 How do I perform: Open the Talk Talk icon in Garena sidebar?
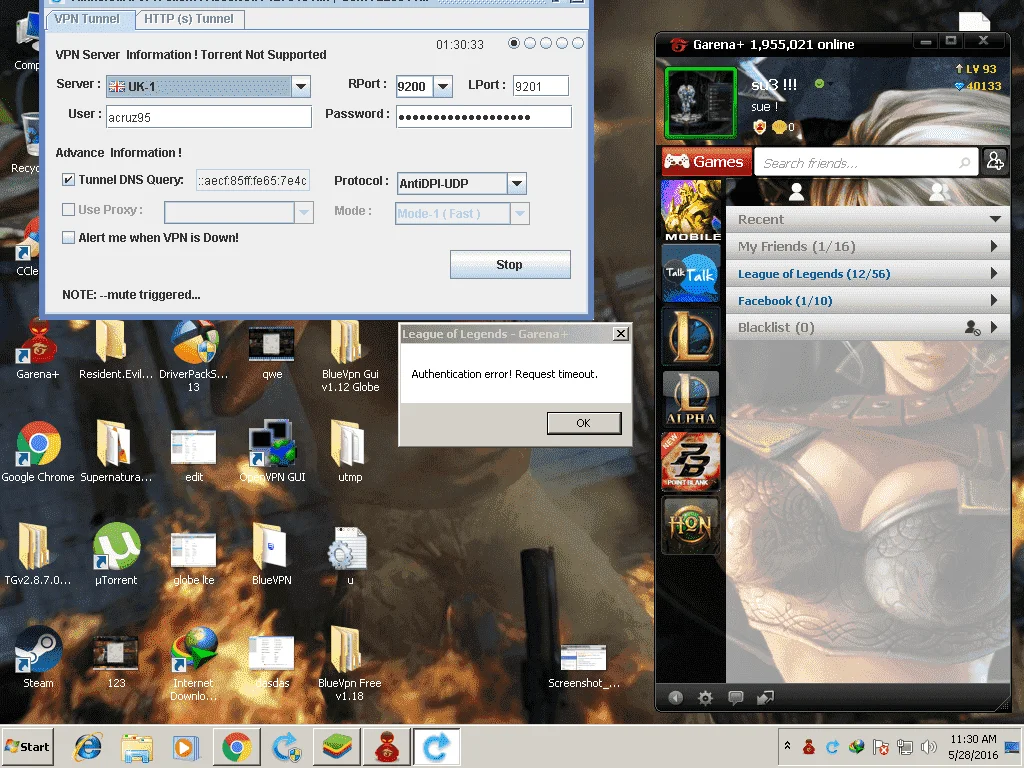(x=691, y=274)
